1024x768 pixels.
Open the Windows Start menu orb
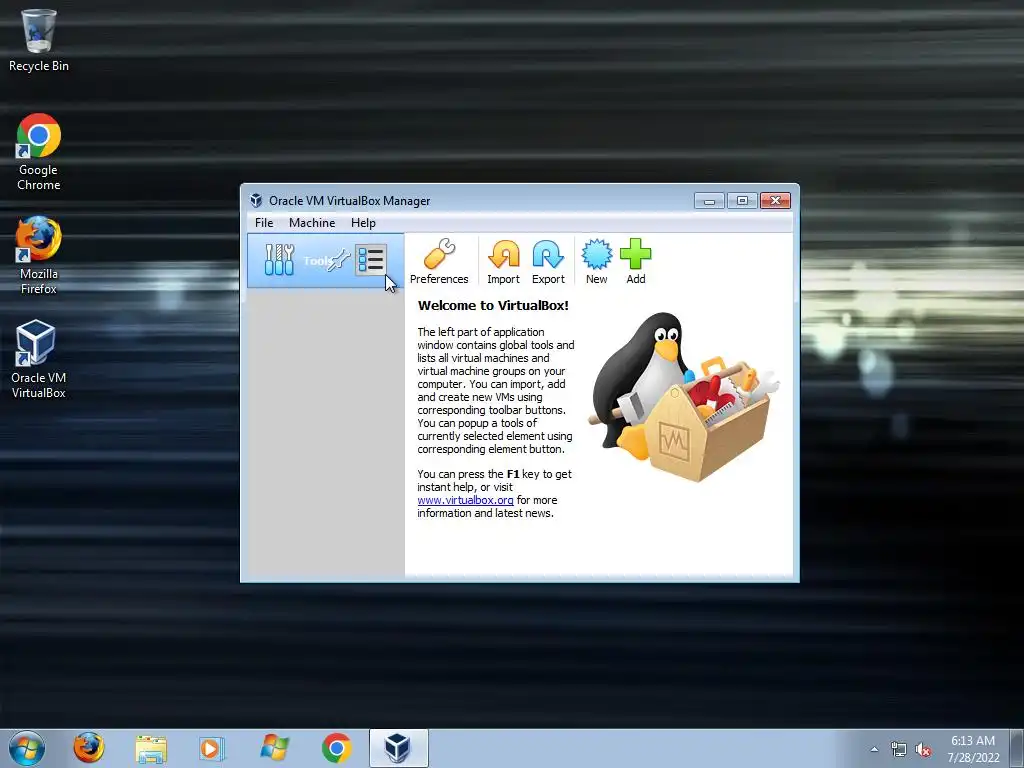pyautogui.click(x=27, y=748)
